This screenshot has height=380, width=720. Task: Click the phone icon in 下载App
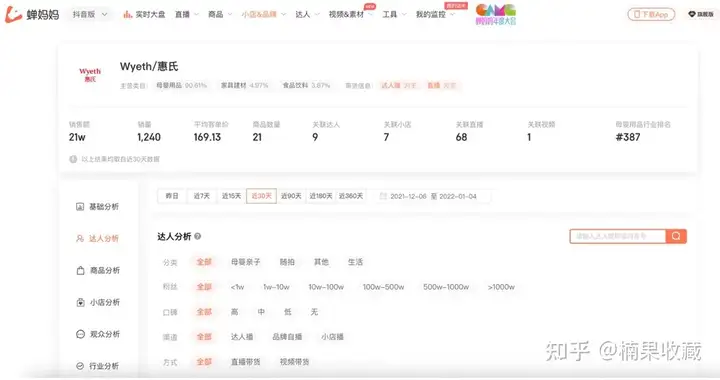(637, 14)
